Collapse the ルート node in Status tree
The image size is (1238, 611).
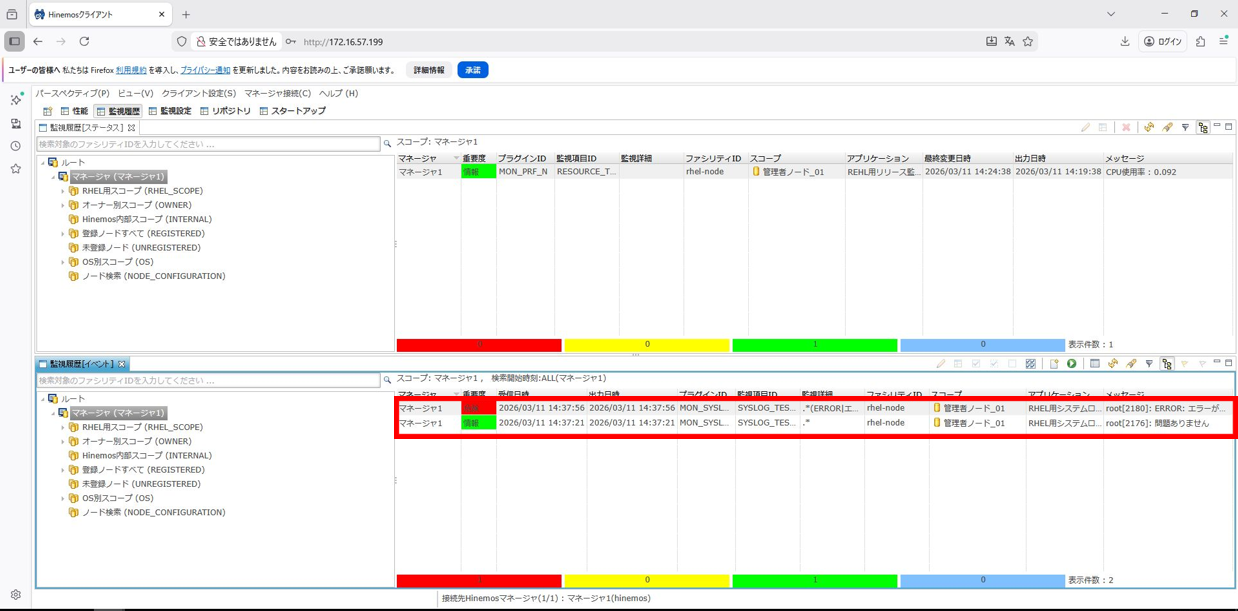point(43,163)
